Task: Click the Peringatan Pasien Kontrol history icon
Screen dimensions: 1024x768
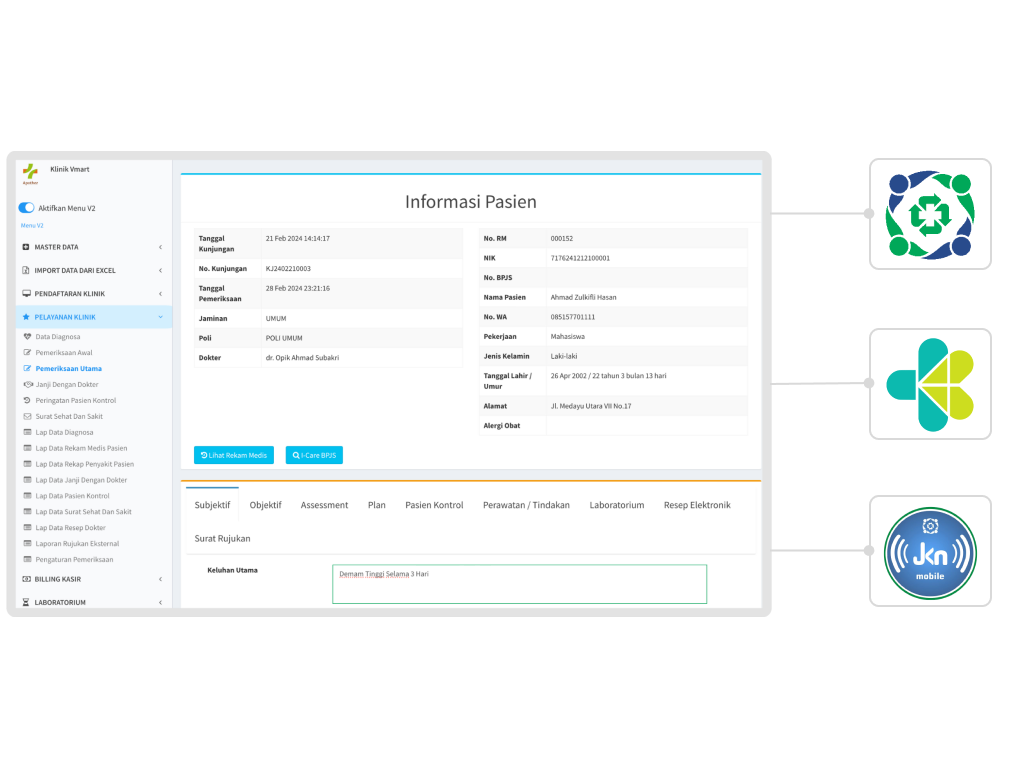Action: (x=27, y=401)
